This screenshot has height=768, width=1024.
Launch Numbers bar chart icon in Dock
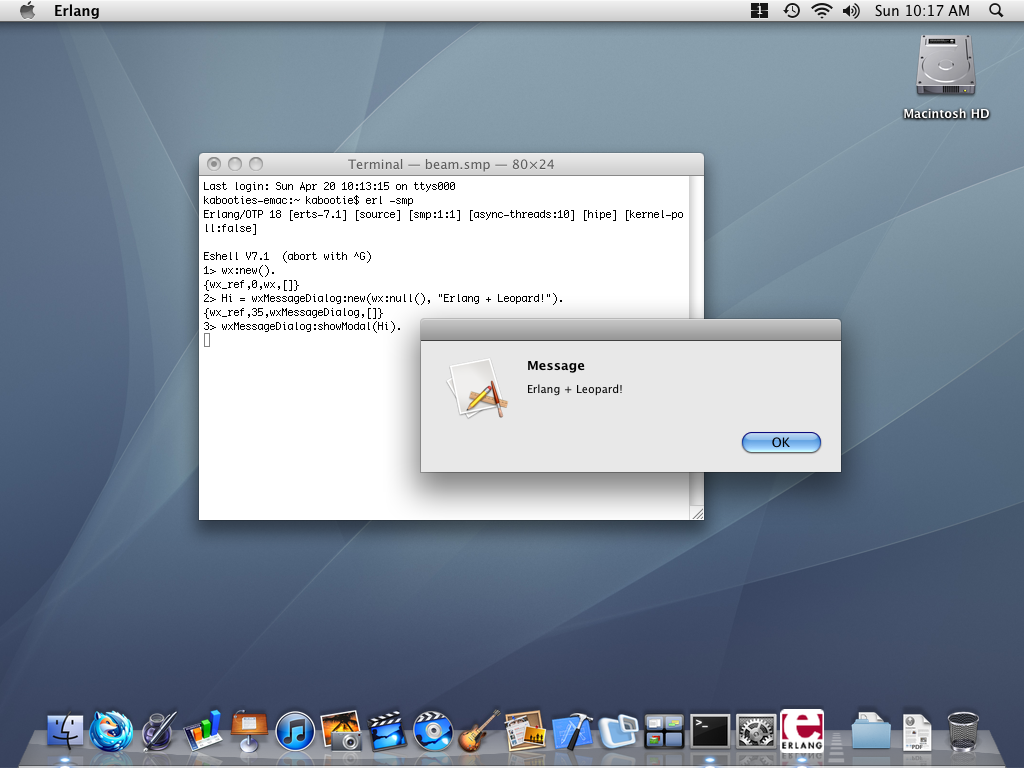coord(202,730)
